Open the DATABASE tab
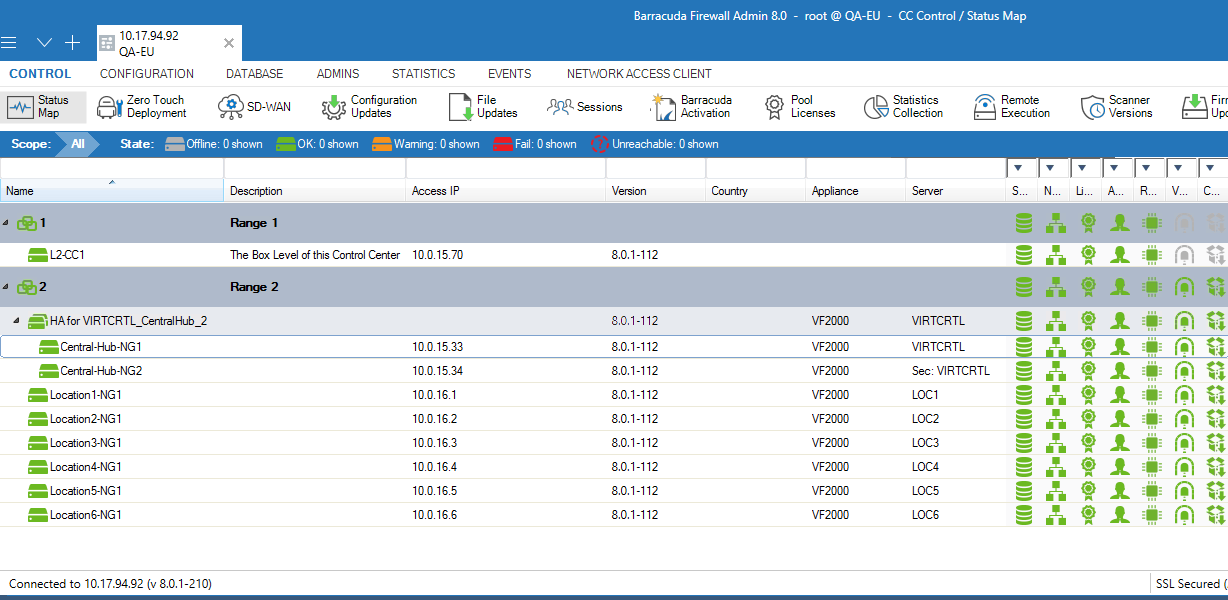This screenshot has height=600, width=1228. [255, 74]
